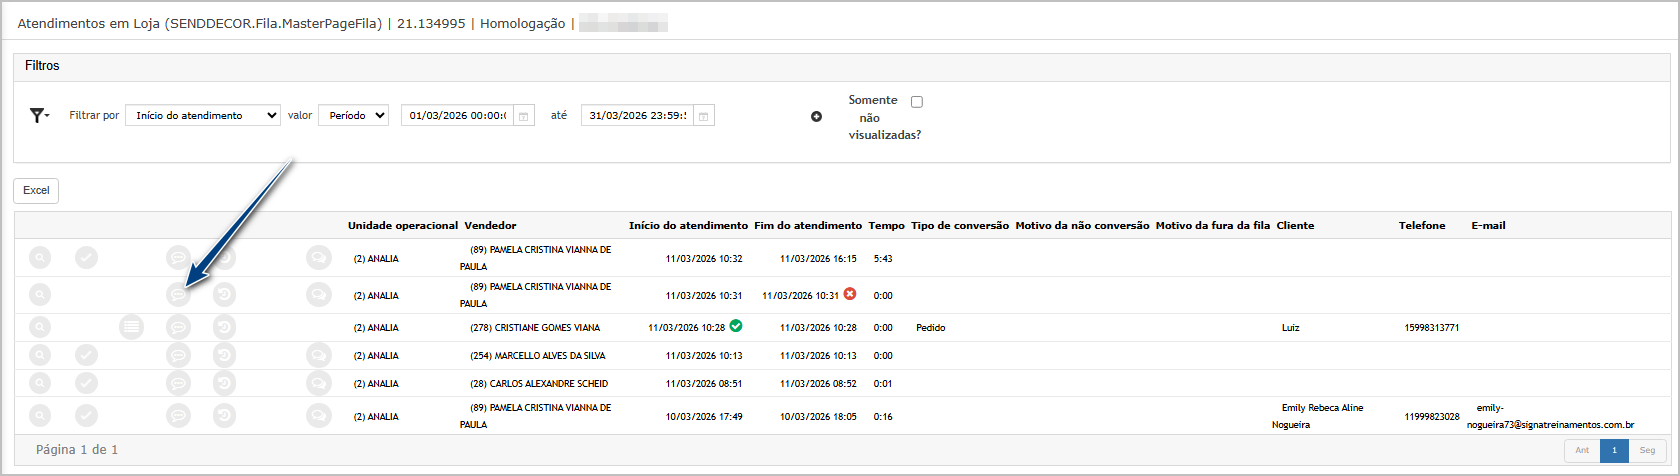Go to page 1 in pagination
This screenshot has width=1680, height=476.
coord(1614,450)
